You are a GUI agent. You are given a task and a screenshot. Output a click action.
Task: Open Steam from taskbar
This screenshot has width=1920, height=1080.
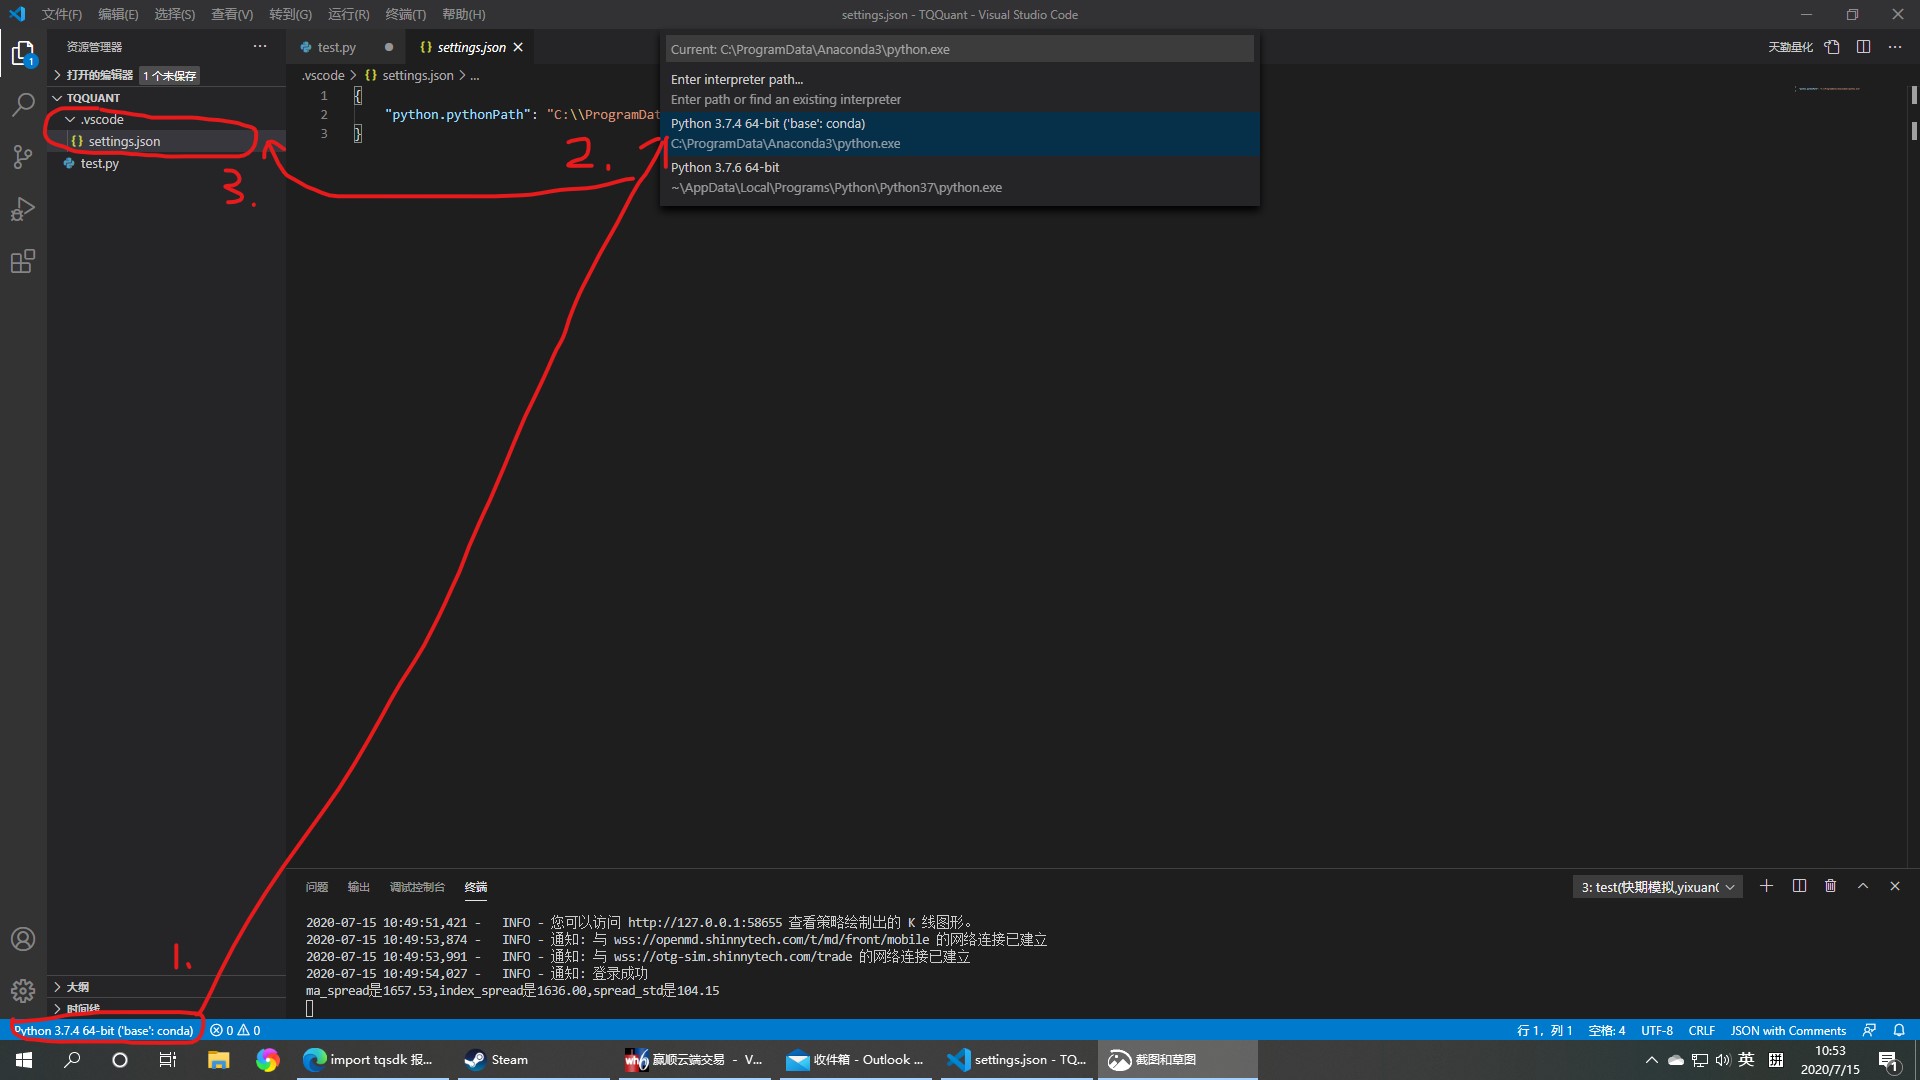[x=533, y=1060]
